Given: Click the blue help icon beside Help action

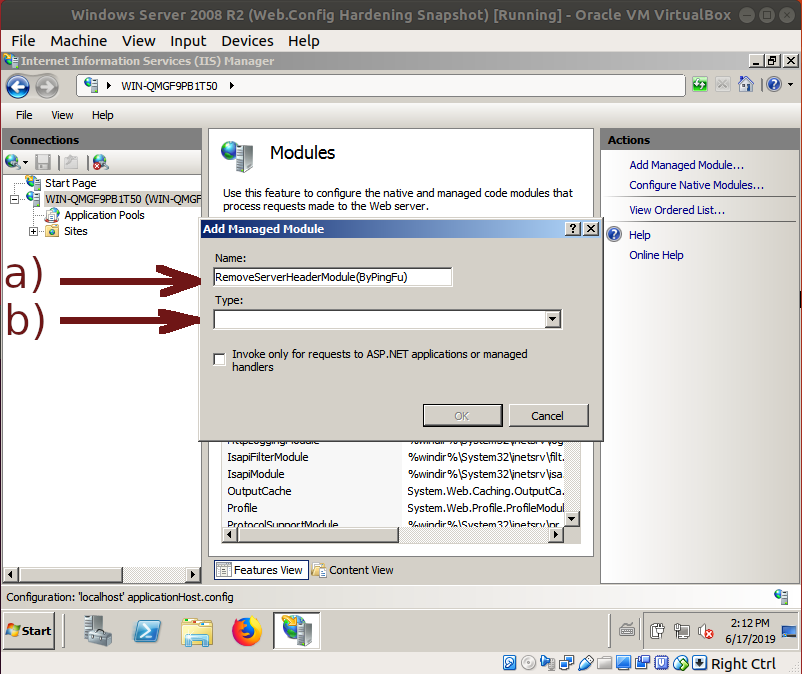Looking at the screenshot, I should (614, 235).
